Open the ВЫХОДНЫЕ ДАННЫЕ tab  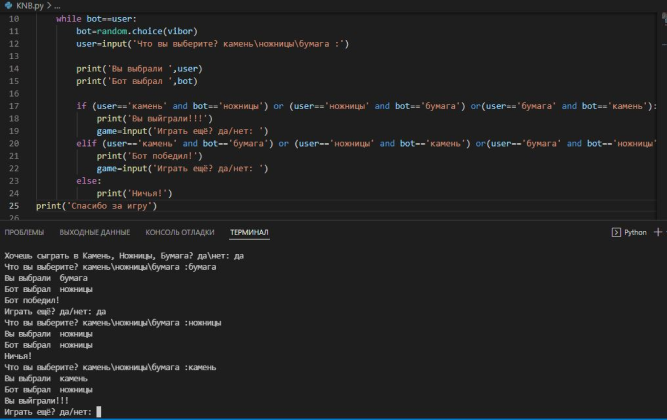[x=95, y=232]
